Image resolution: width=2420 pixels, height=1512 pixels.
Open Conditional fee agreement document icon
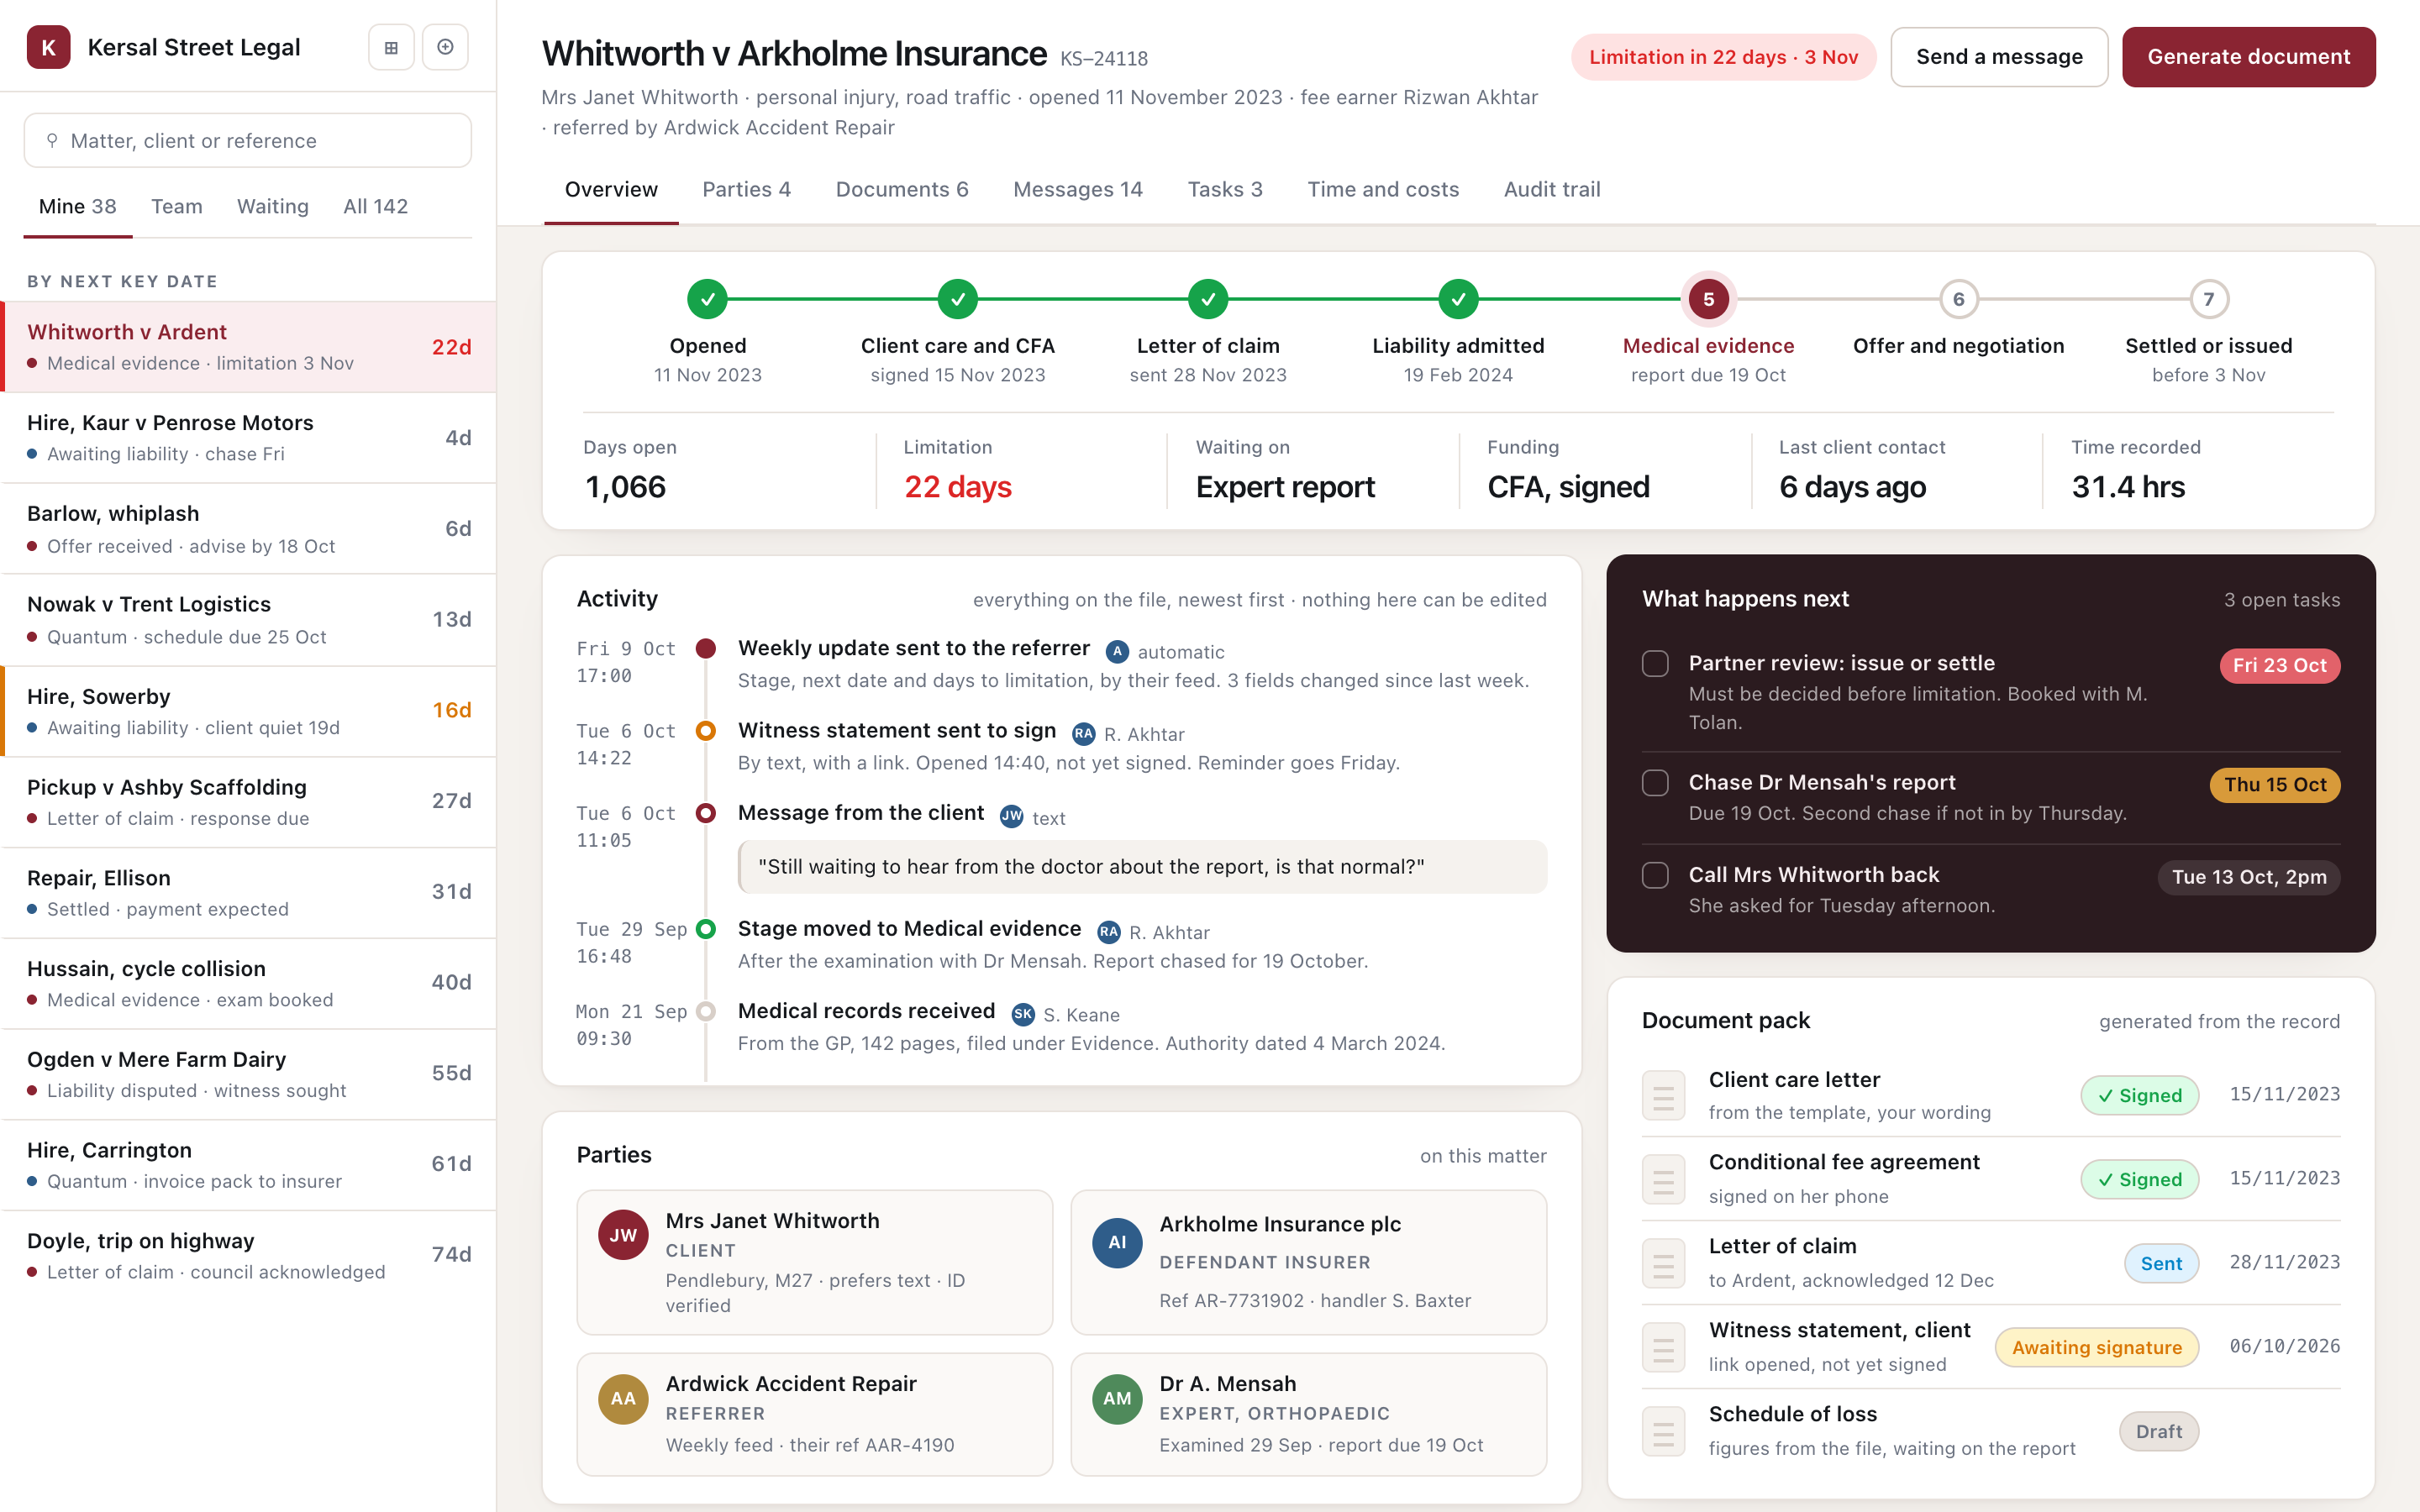(x=1663, y=1180)
